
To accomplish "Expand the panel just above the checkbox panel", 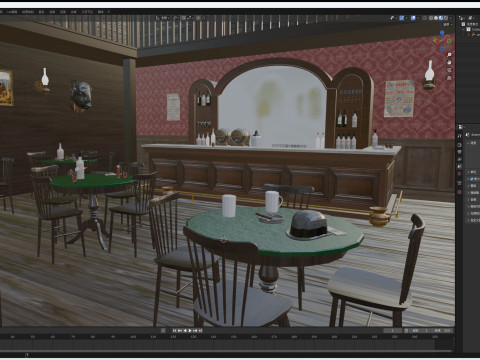I will click(468, 172).
